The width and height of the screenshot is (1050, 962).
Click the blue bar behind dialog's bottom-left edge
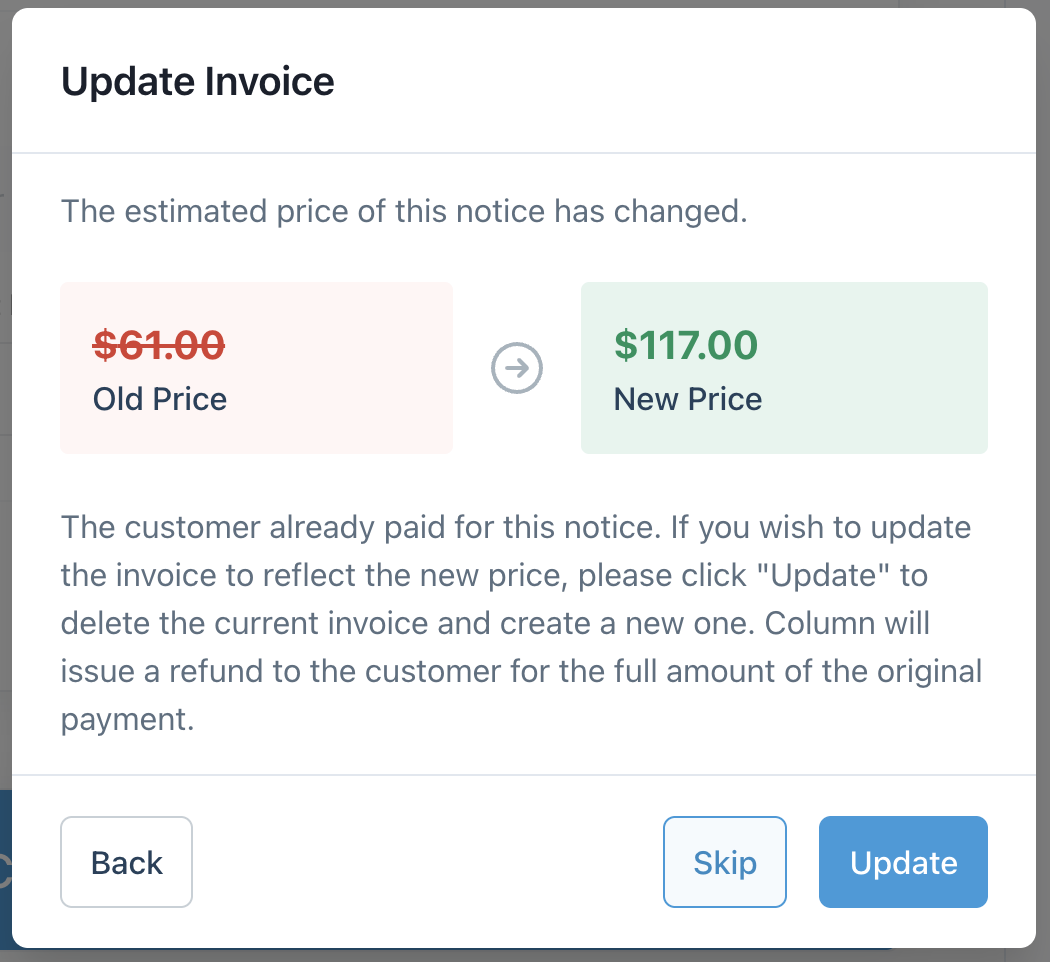click(5, 870)
